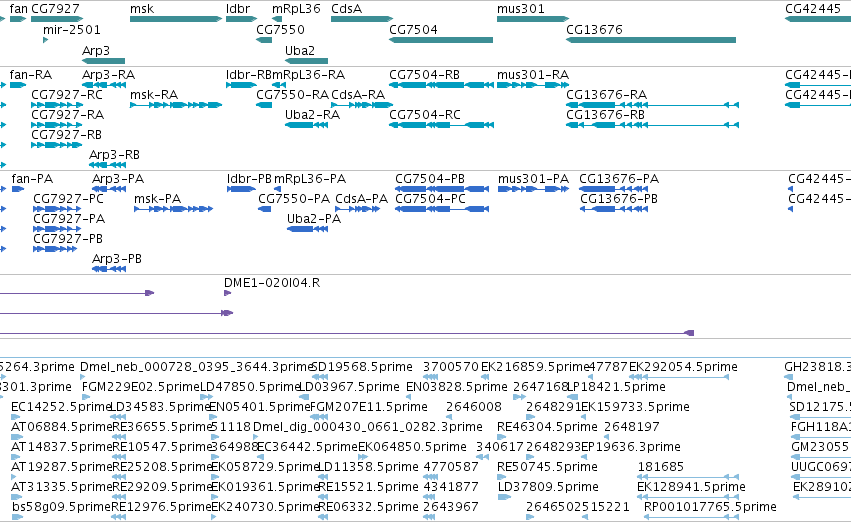Click the CG7504-PB protein label
The height and width of the screenshot is (522, 851).
pyautogui.click(x=430, y=179)
